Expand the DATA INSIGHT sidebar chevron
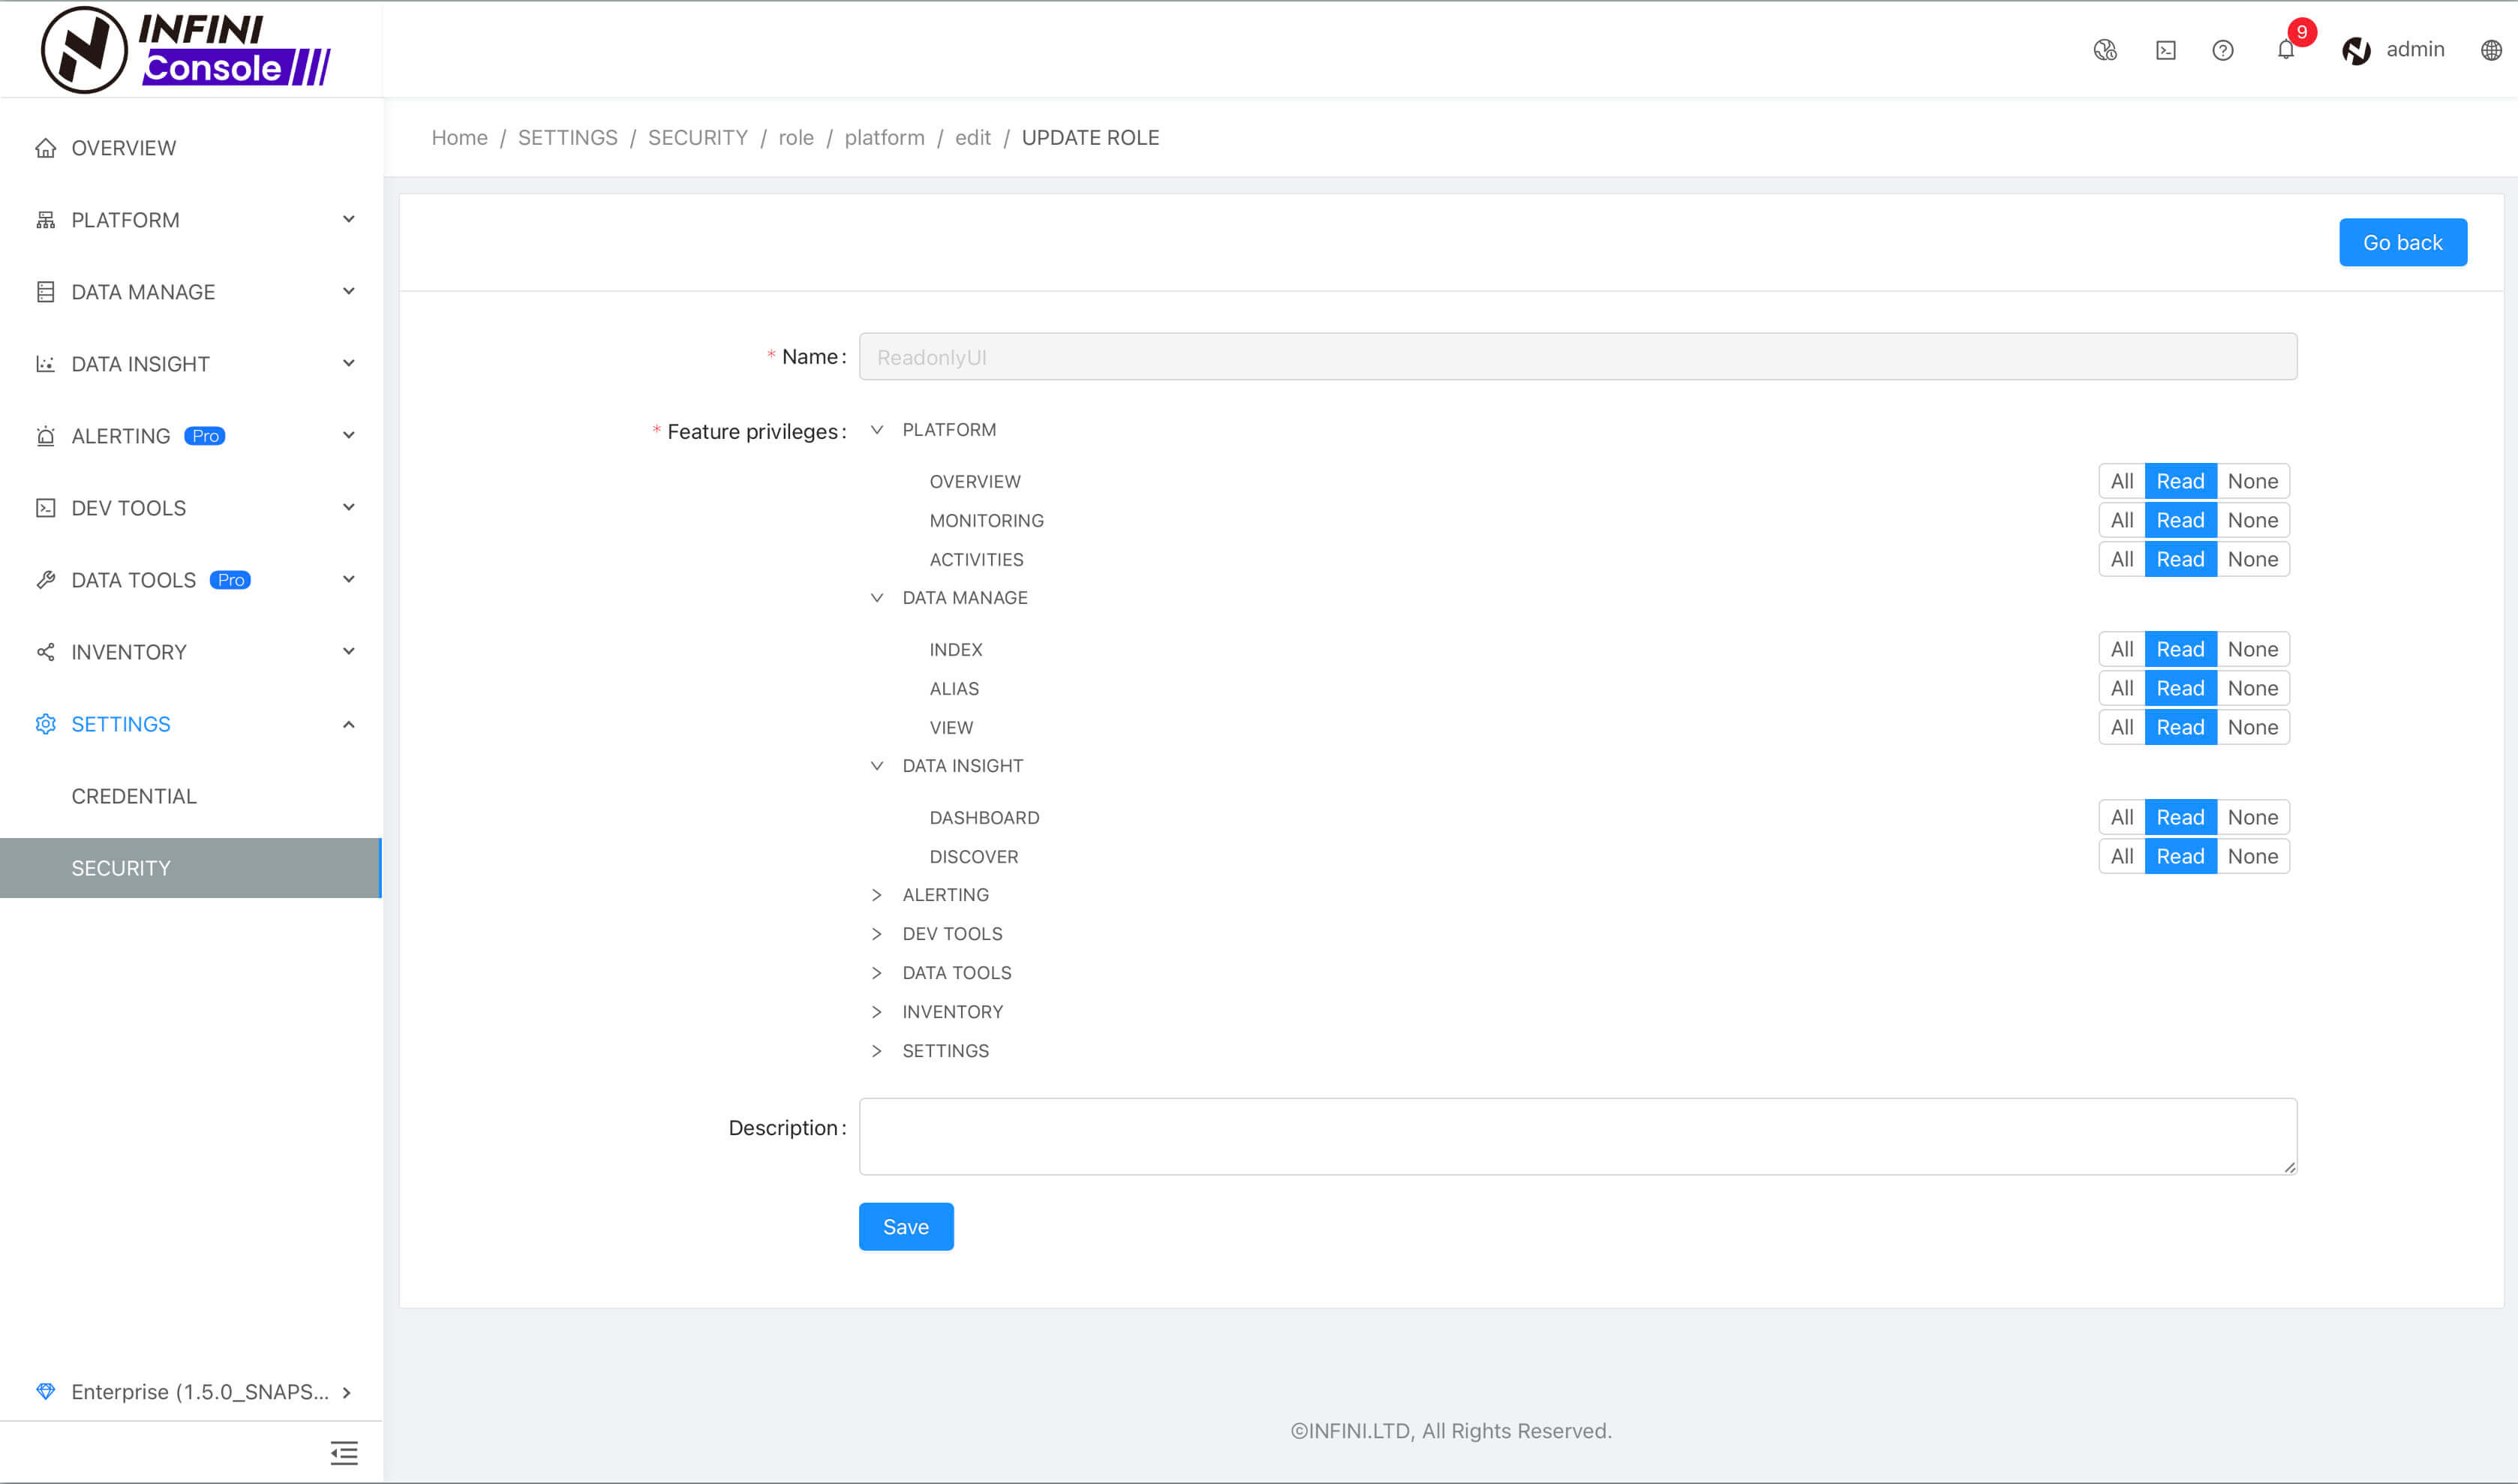The image size is (2518, 1484). coord(349,363)
